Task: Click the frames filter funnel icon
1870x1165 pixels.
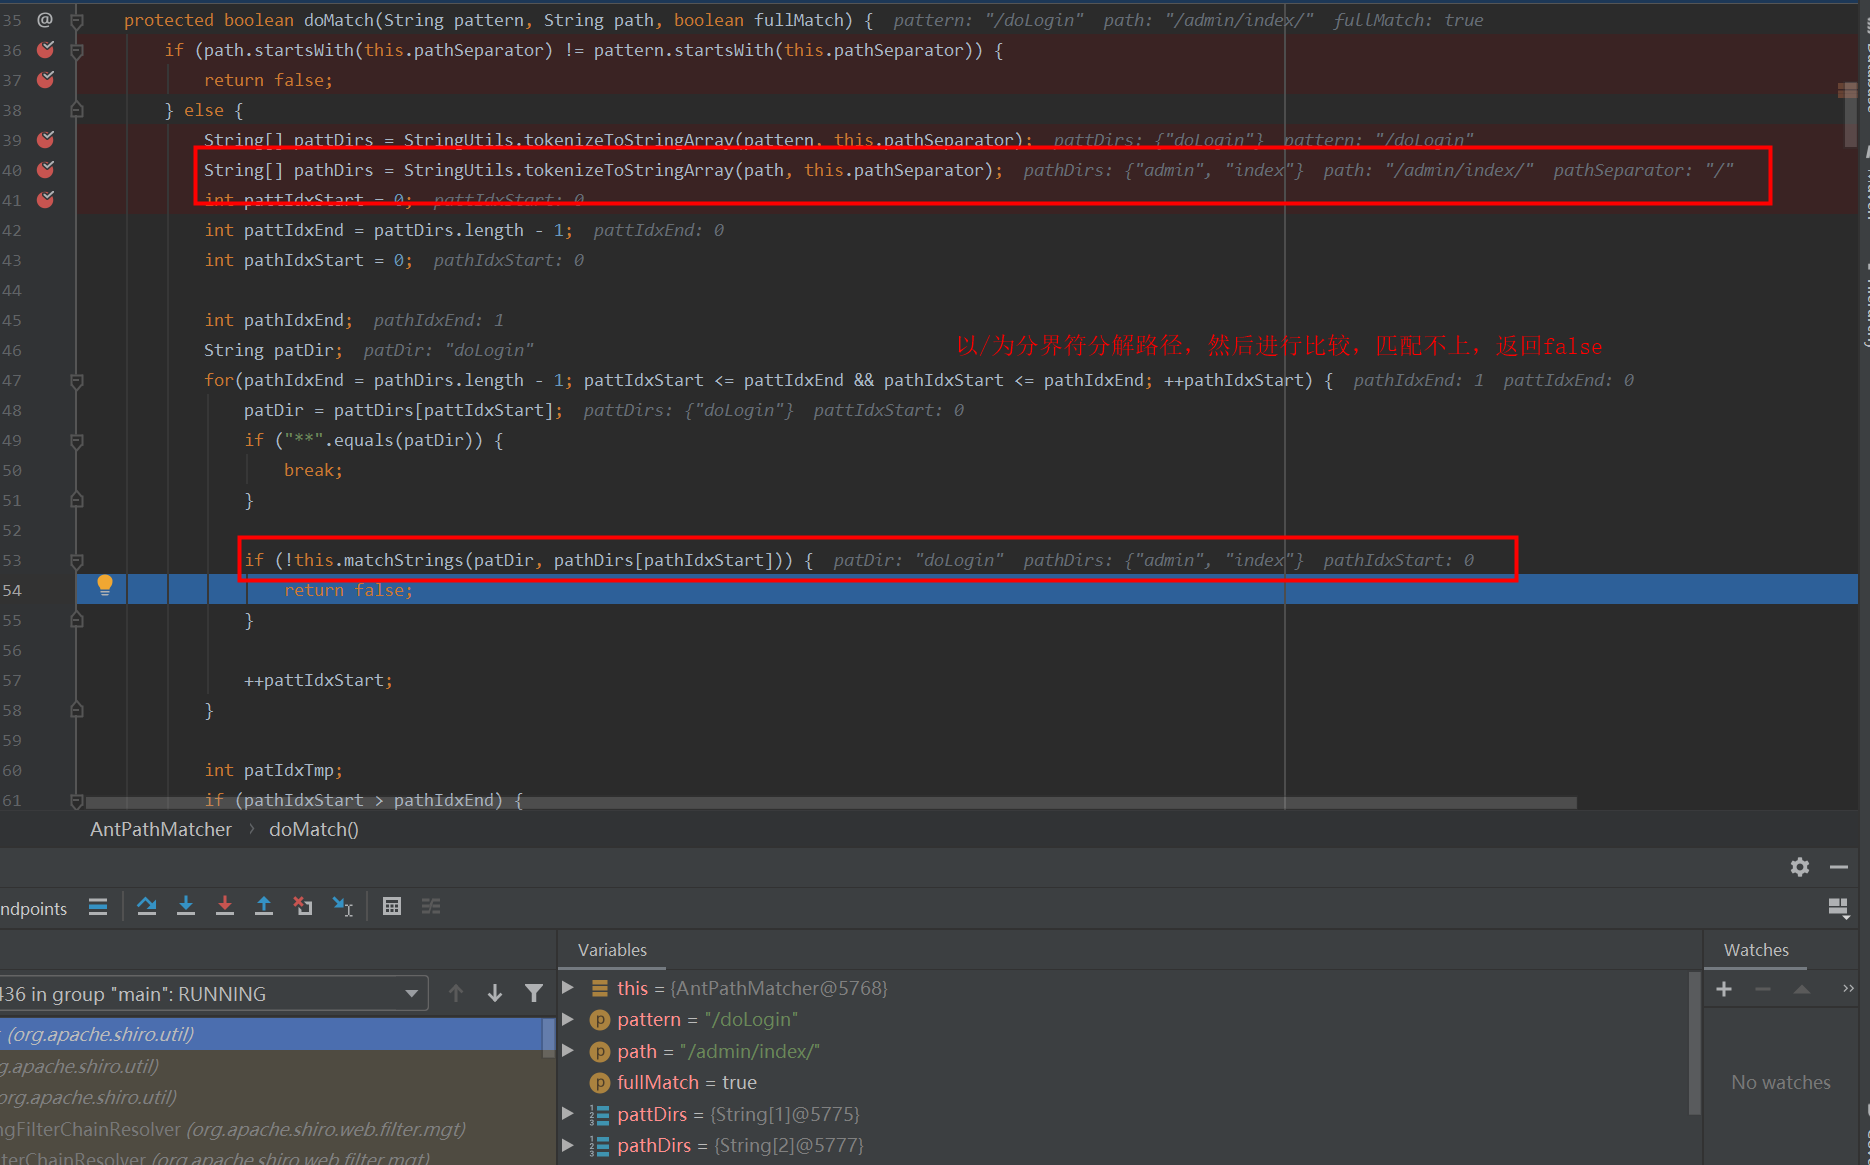Action: click(x=534, y=993)
